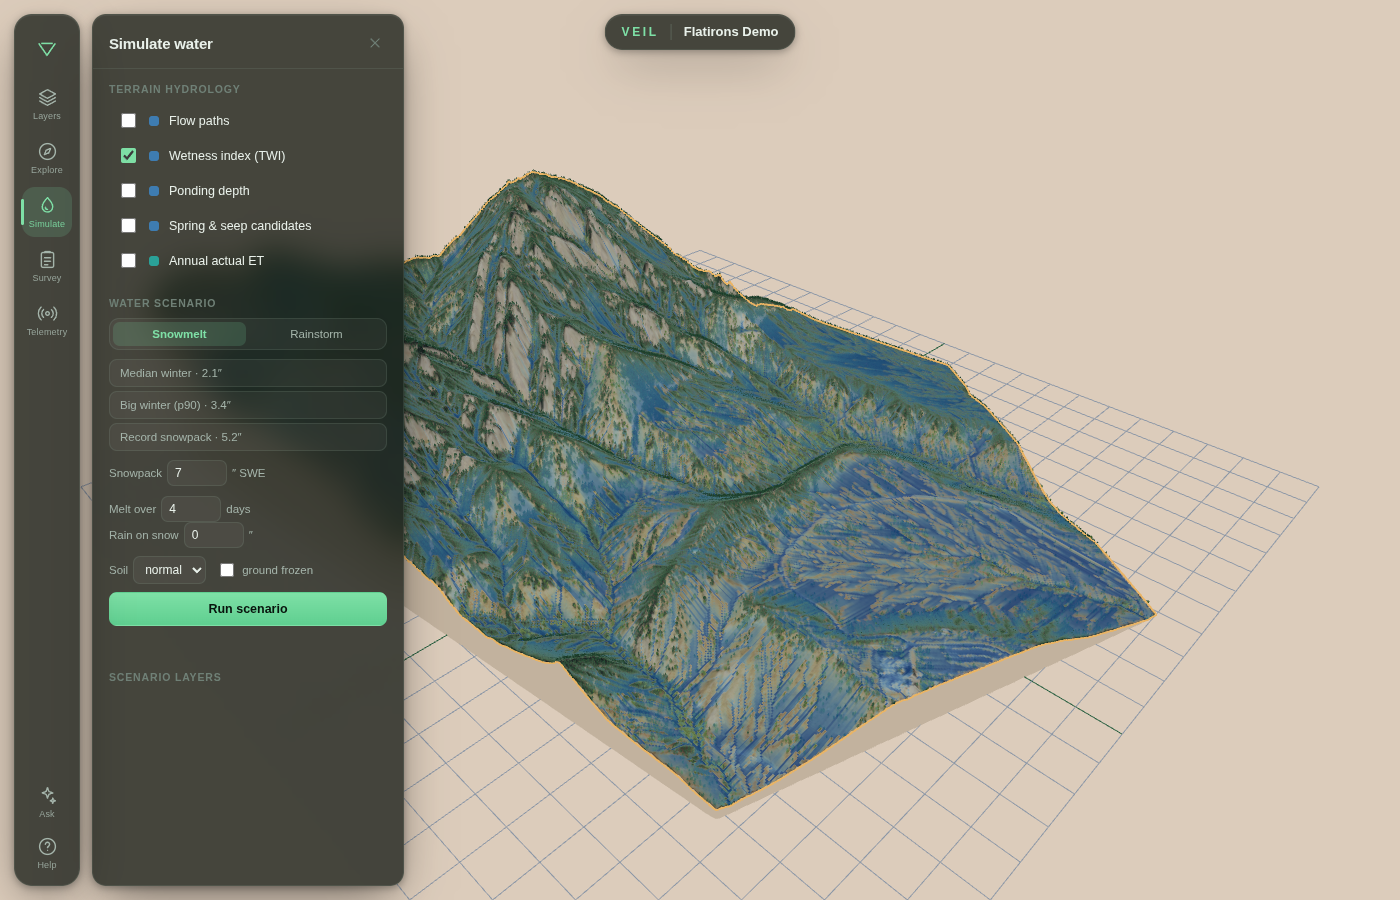Switch to the Snowmelt scenario tab
This screenshot has height=900, width=1400.
[179, 334]
